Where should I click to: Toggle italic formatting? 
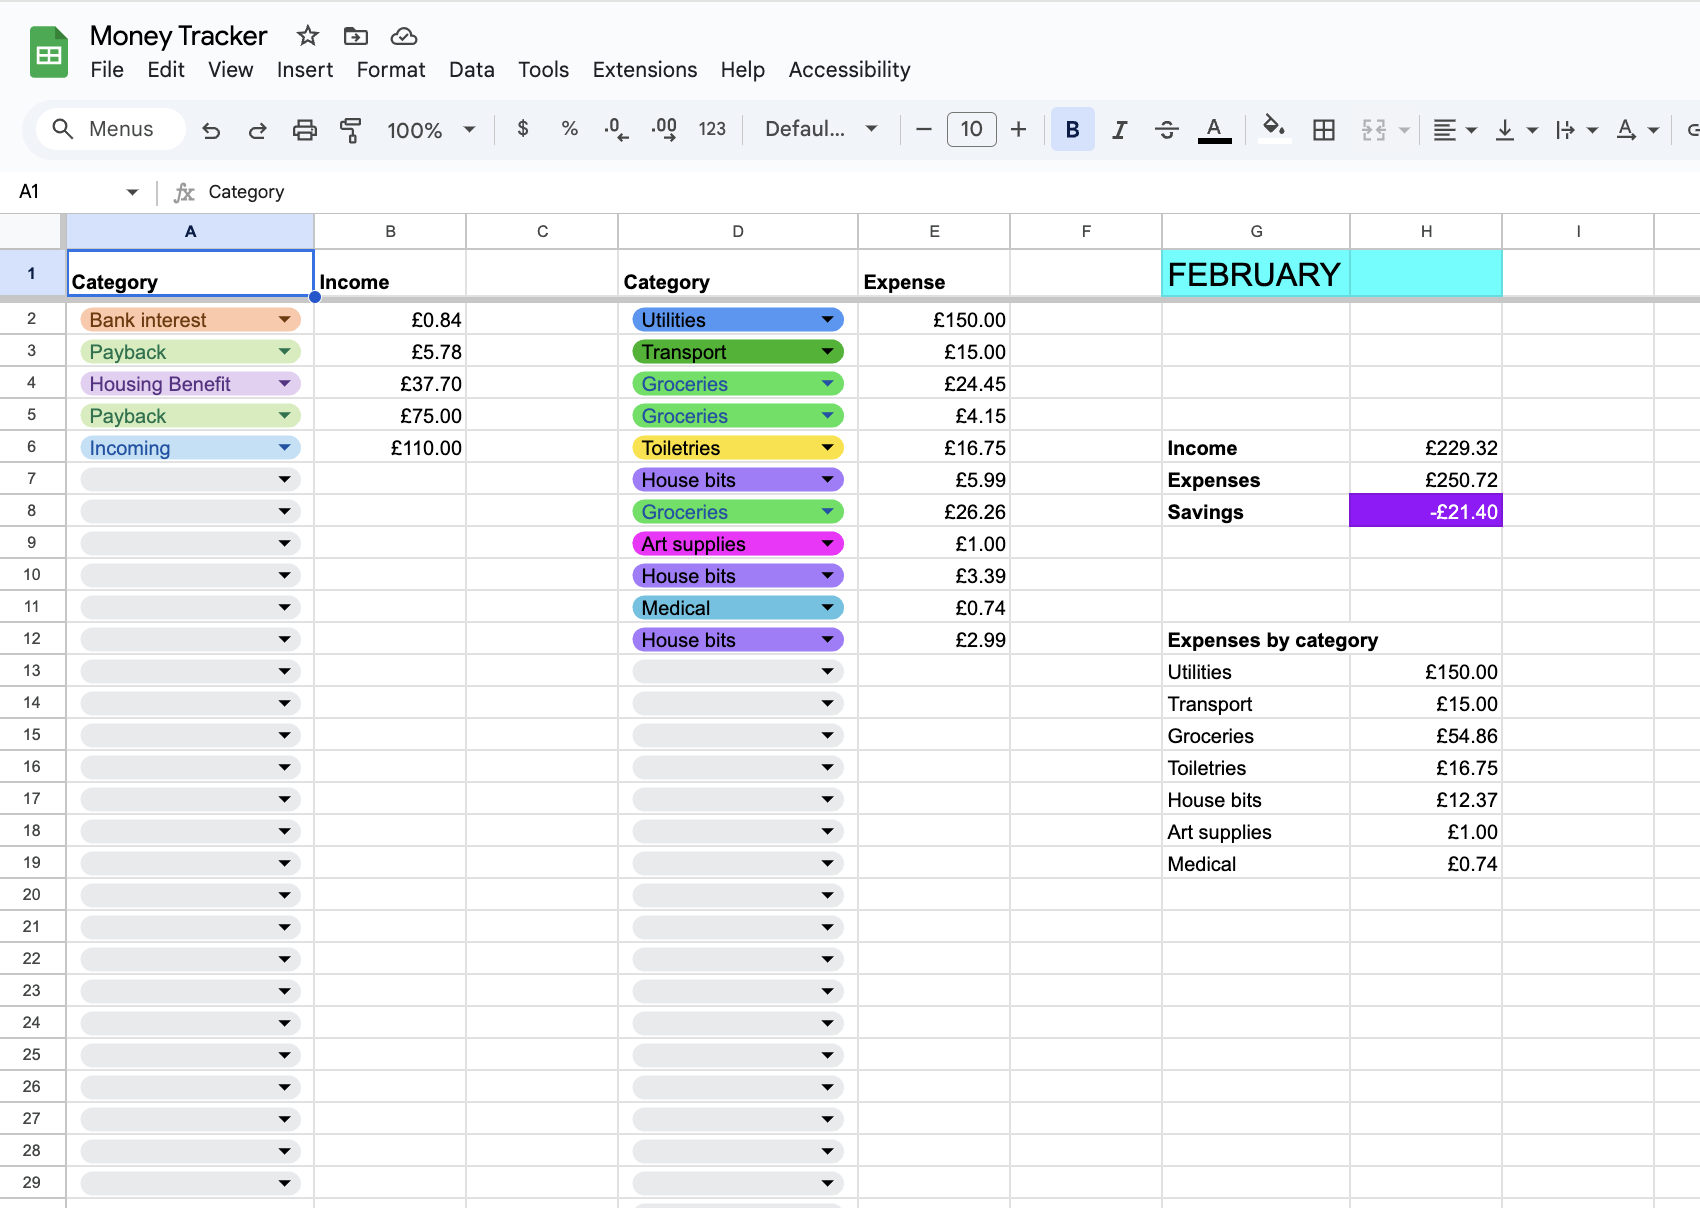(x=1119, y=130)
